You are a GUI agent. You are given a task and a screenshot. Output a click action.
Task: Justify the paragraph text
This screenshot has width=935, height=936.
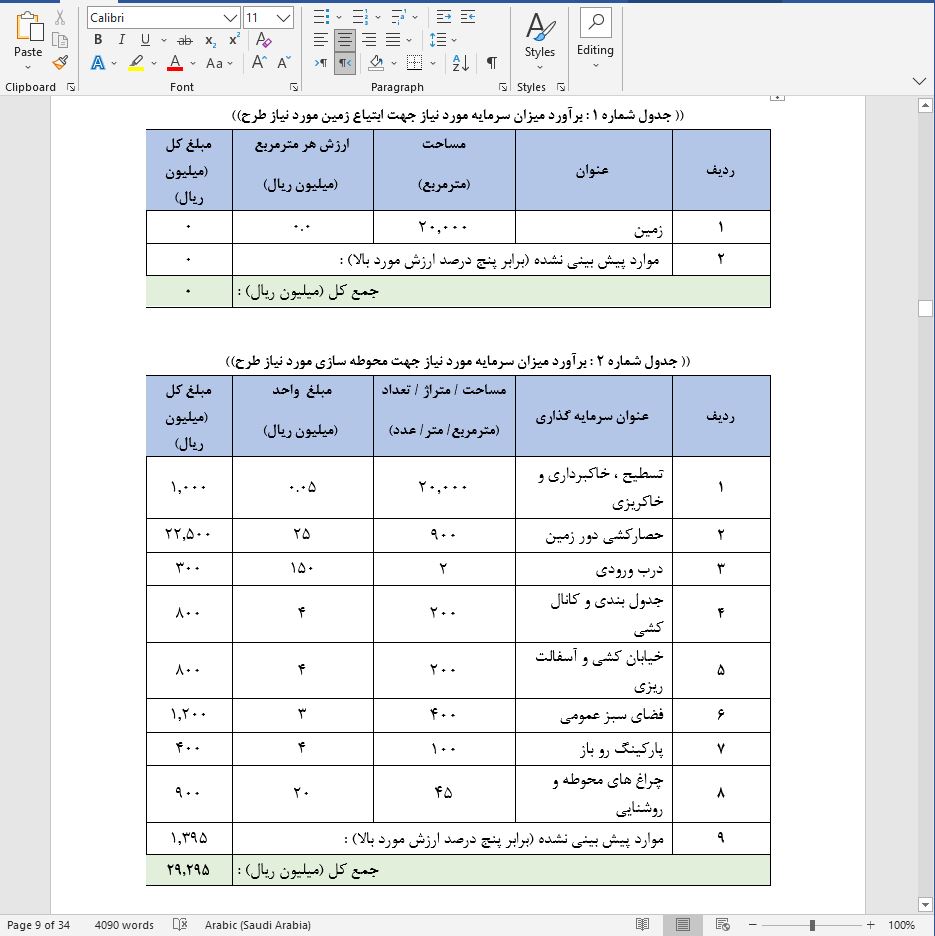pyautogui.click(x=393, y=40)
